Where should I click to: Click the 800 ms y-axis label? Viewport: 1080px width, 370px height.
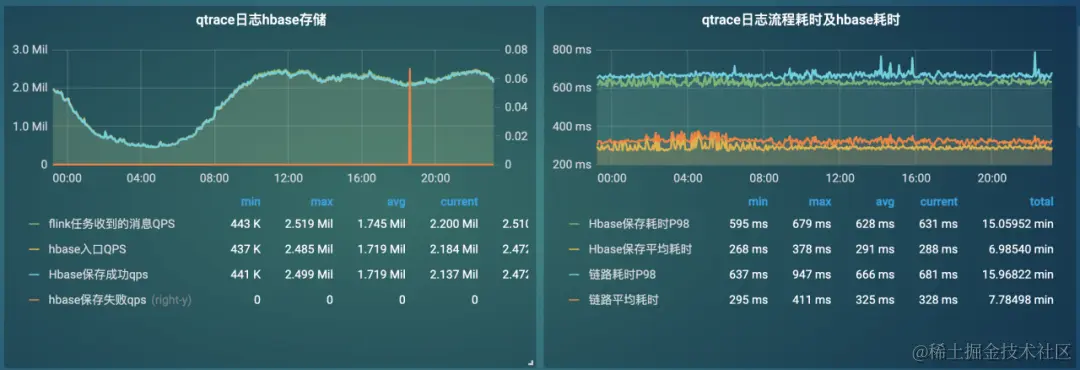573,50
